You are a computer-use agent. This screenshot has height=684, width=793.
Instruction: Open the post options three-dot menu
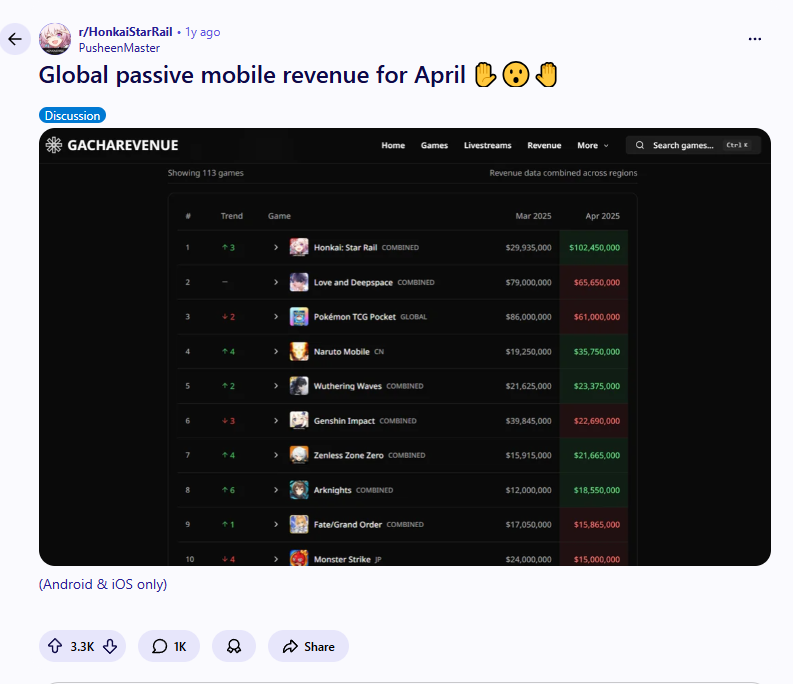coord(755,39)
